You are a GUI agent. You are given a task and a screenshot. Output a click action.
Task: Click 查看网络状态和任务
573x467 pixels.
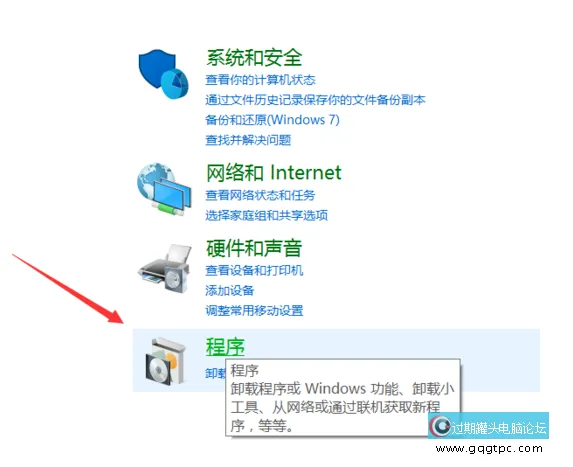[260, 195]
